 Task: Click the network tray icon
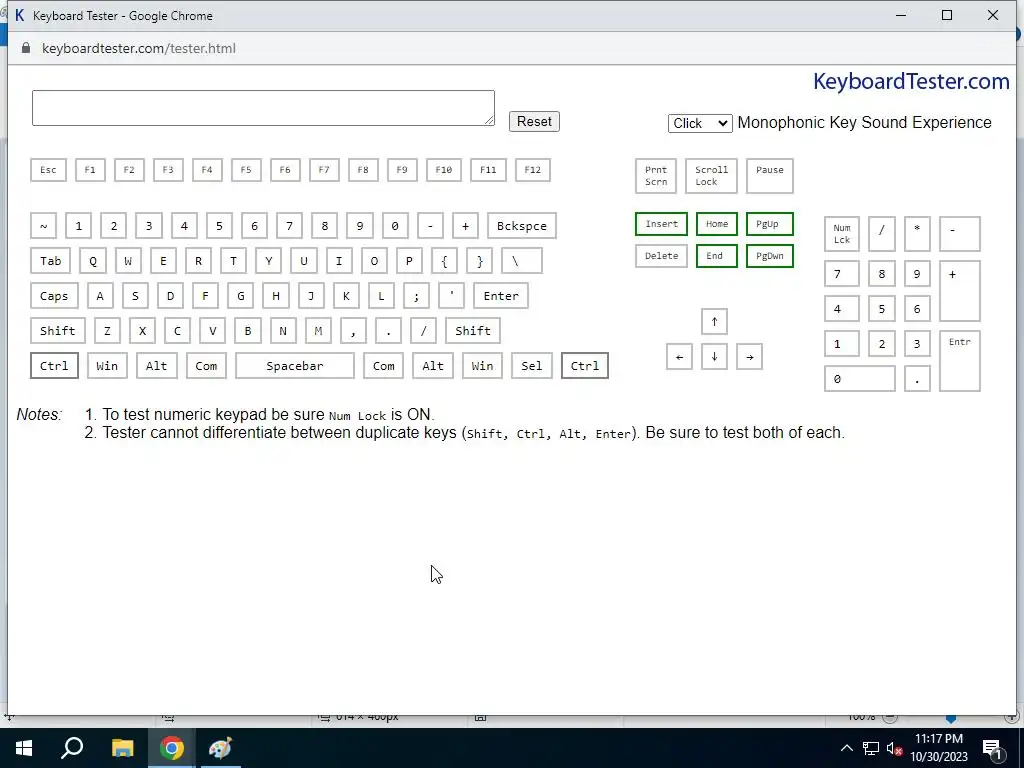pyautogui.click(x=871, y=748)
